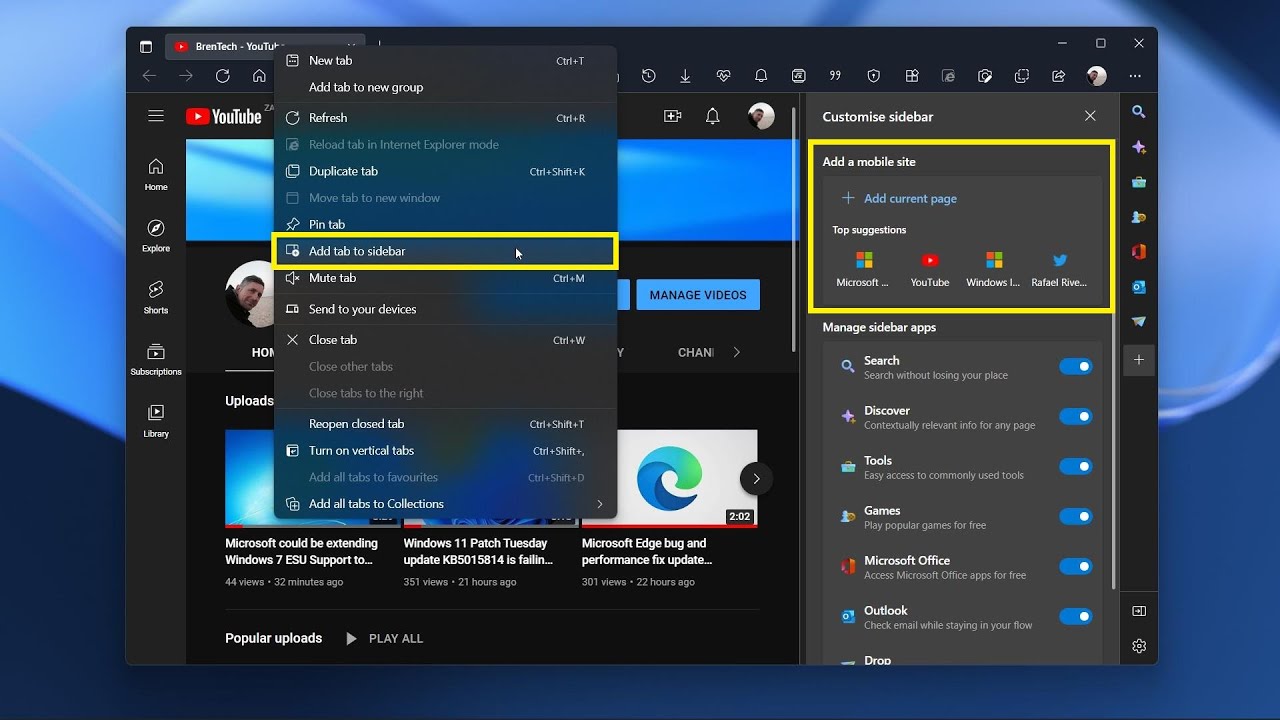Click PLAY ALL next to Popular uploads
Image resolution: width=1280 pixels, height=720 pixels.
384,638
